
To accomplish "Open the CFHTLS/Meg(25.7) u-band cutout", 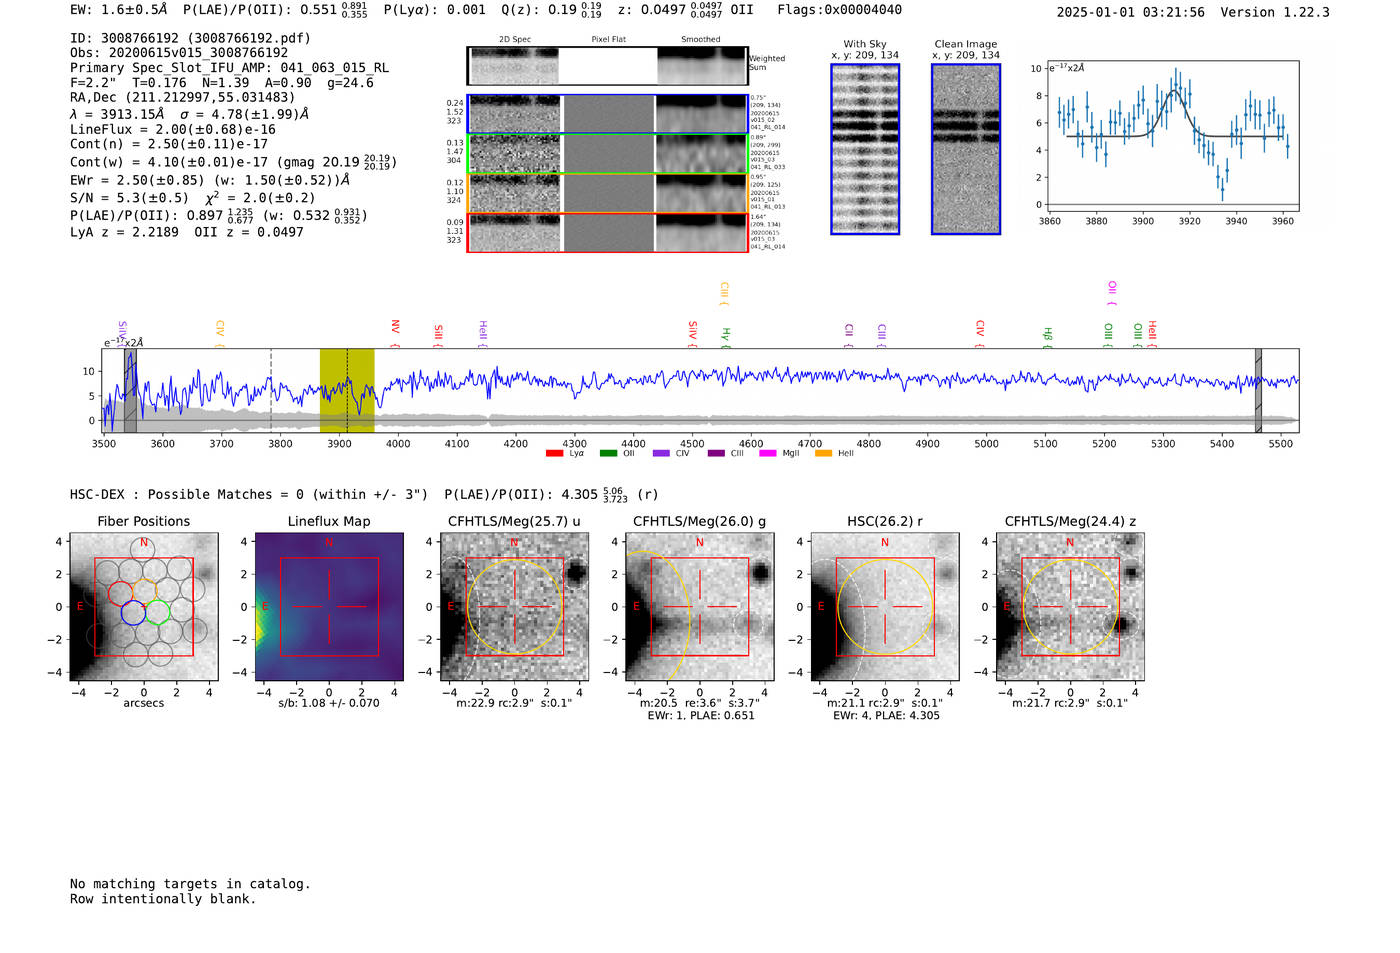I will [x=514, y=607].
